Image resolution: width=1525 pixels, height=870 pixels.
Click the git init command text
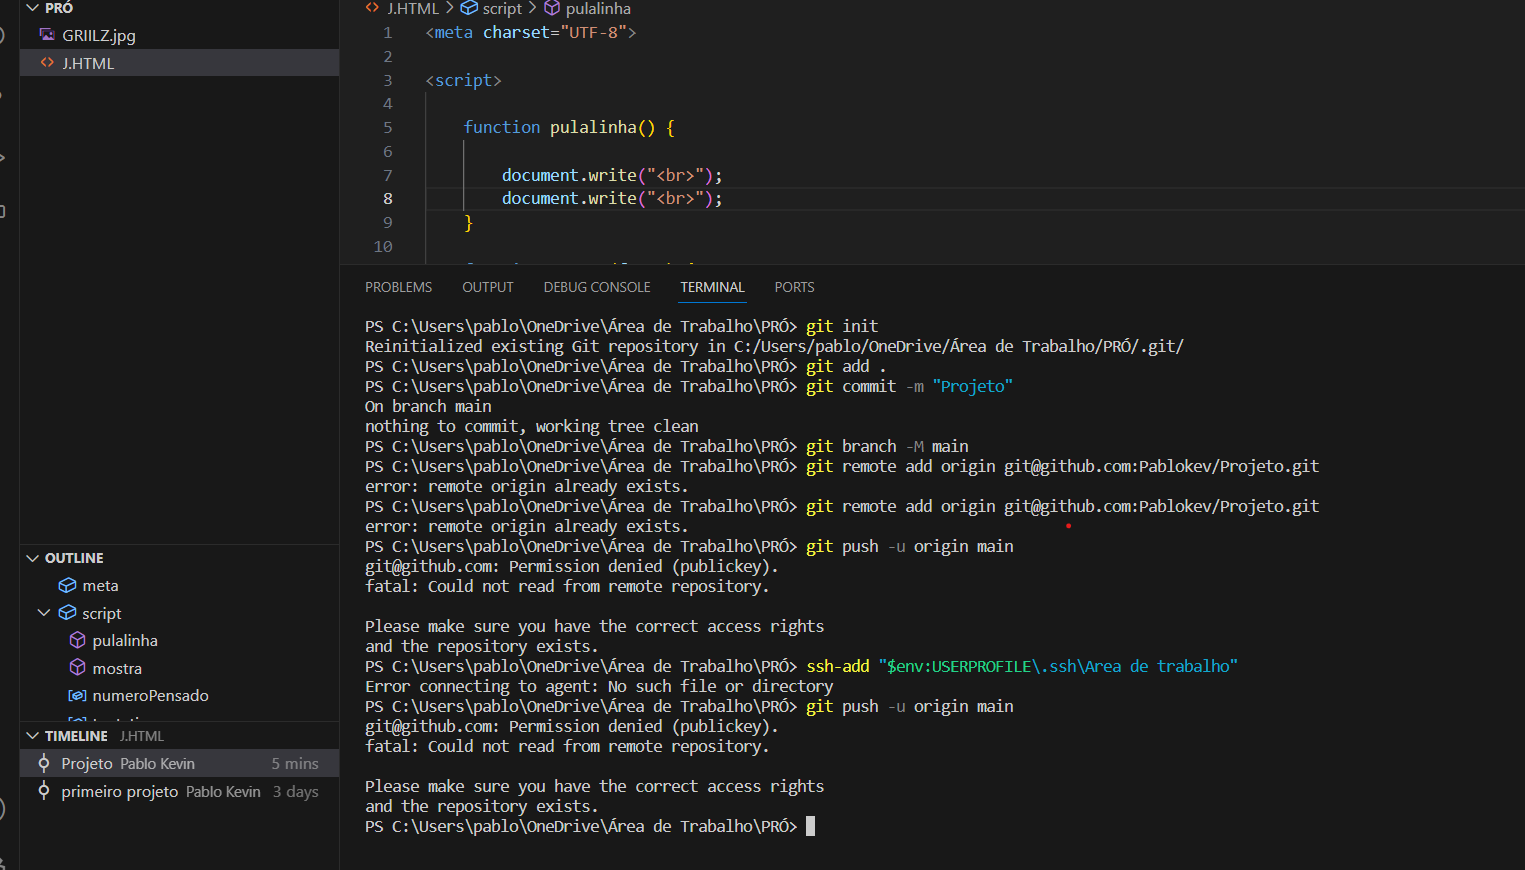tap(842, 326)
